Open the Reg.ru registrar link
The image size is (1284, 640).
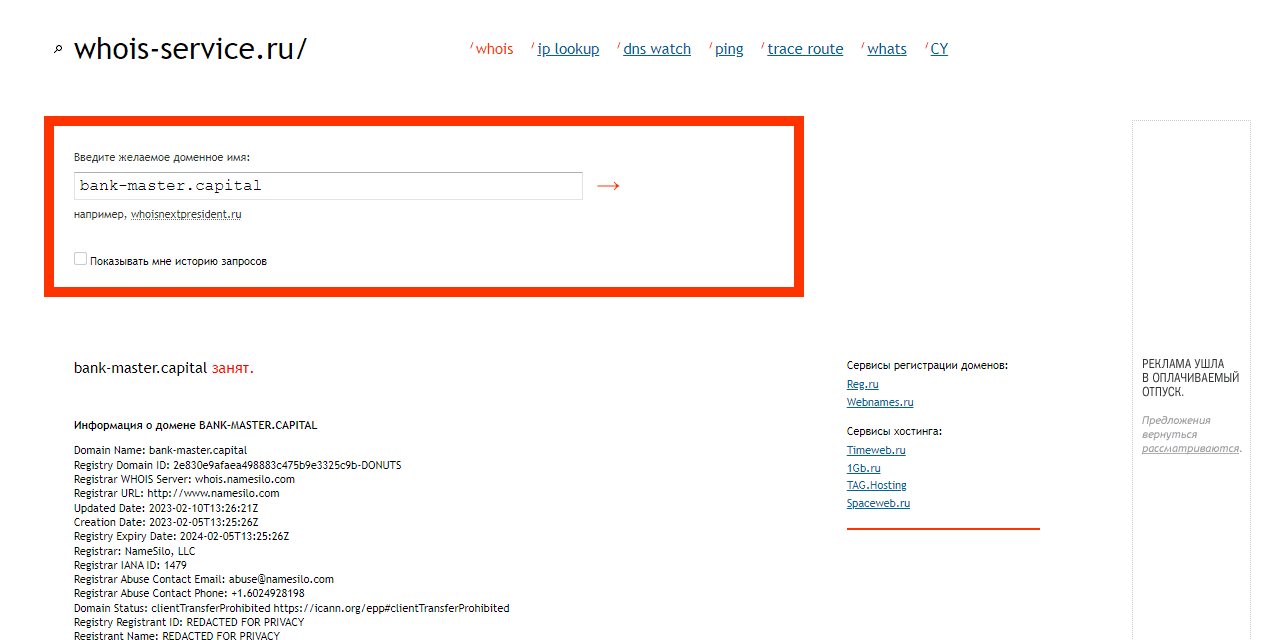click(862, 384)
